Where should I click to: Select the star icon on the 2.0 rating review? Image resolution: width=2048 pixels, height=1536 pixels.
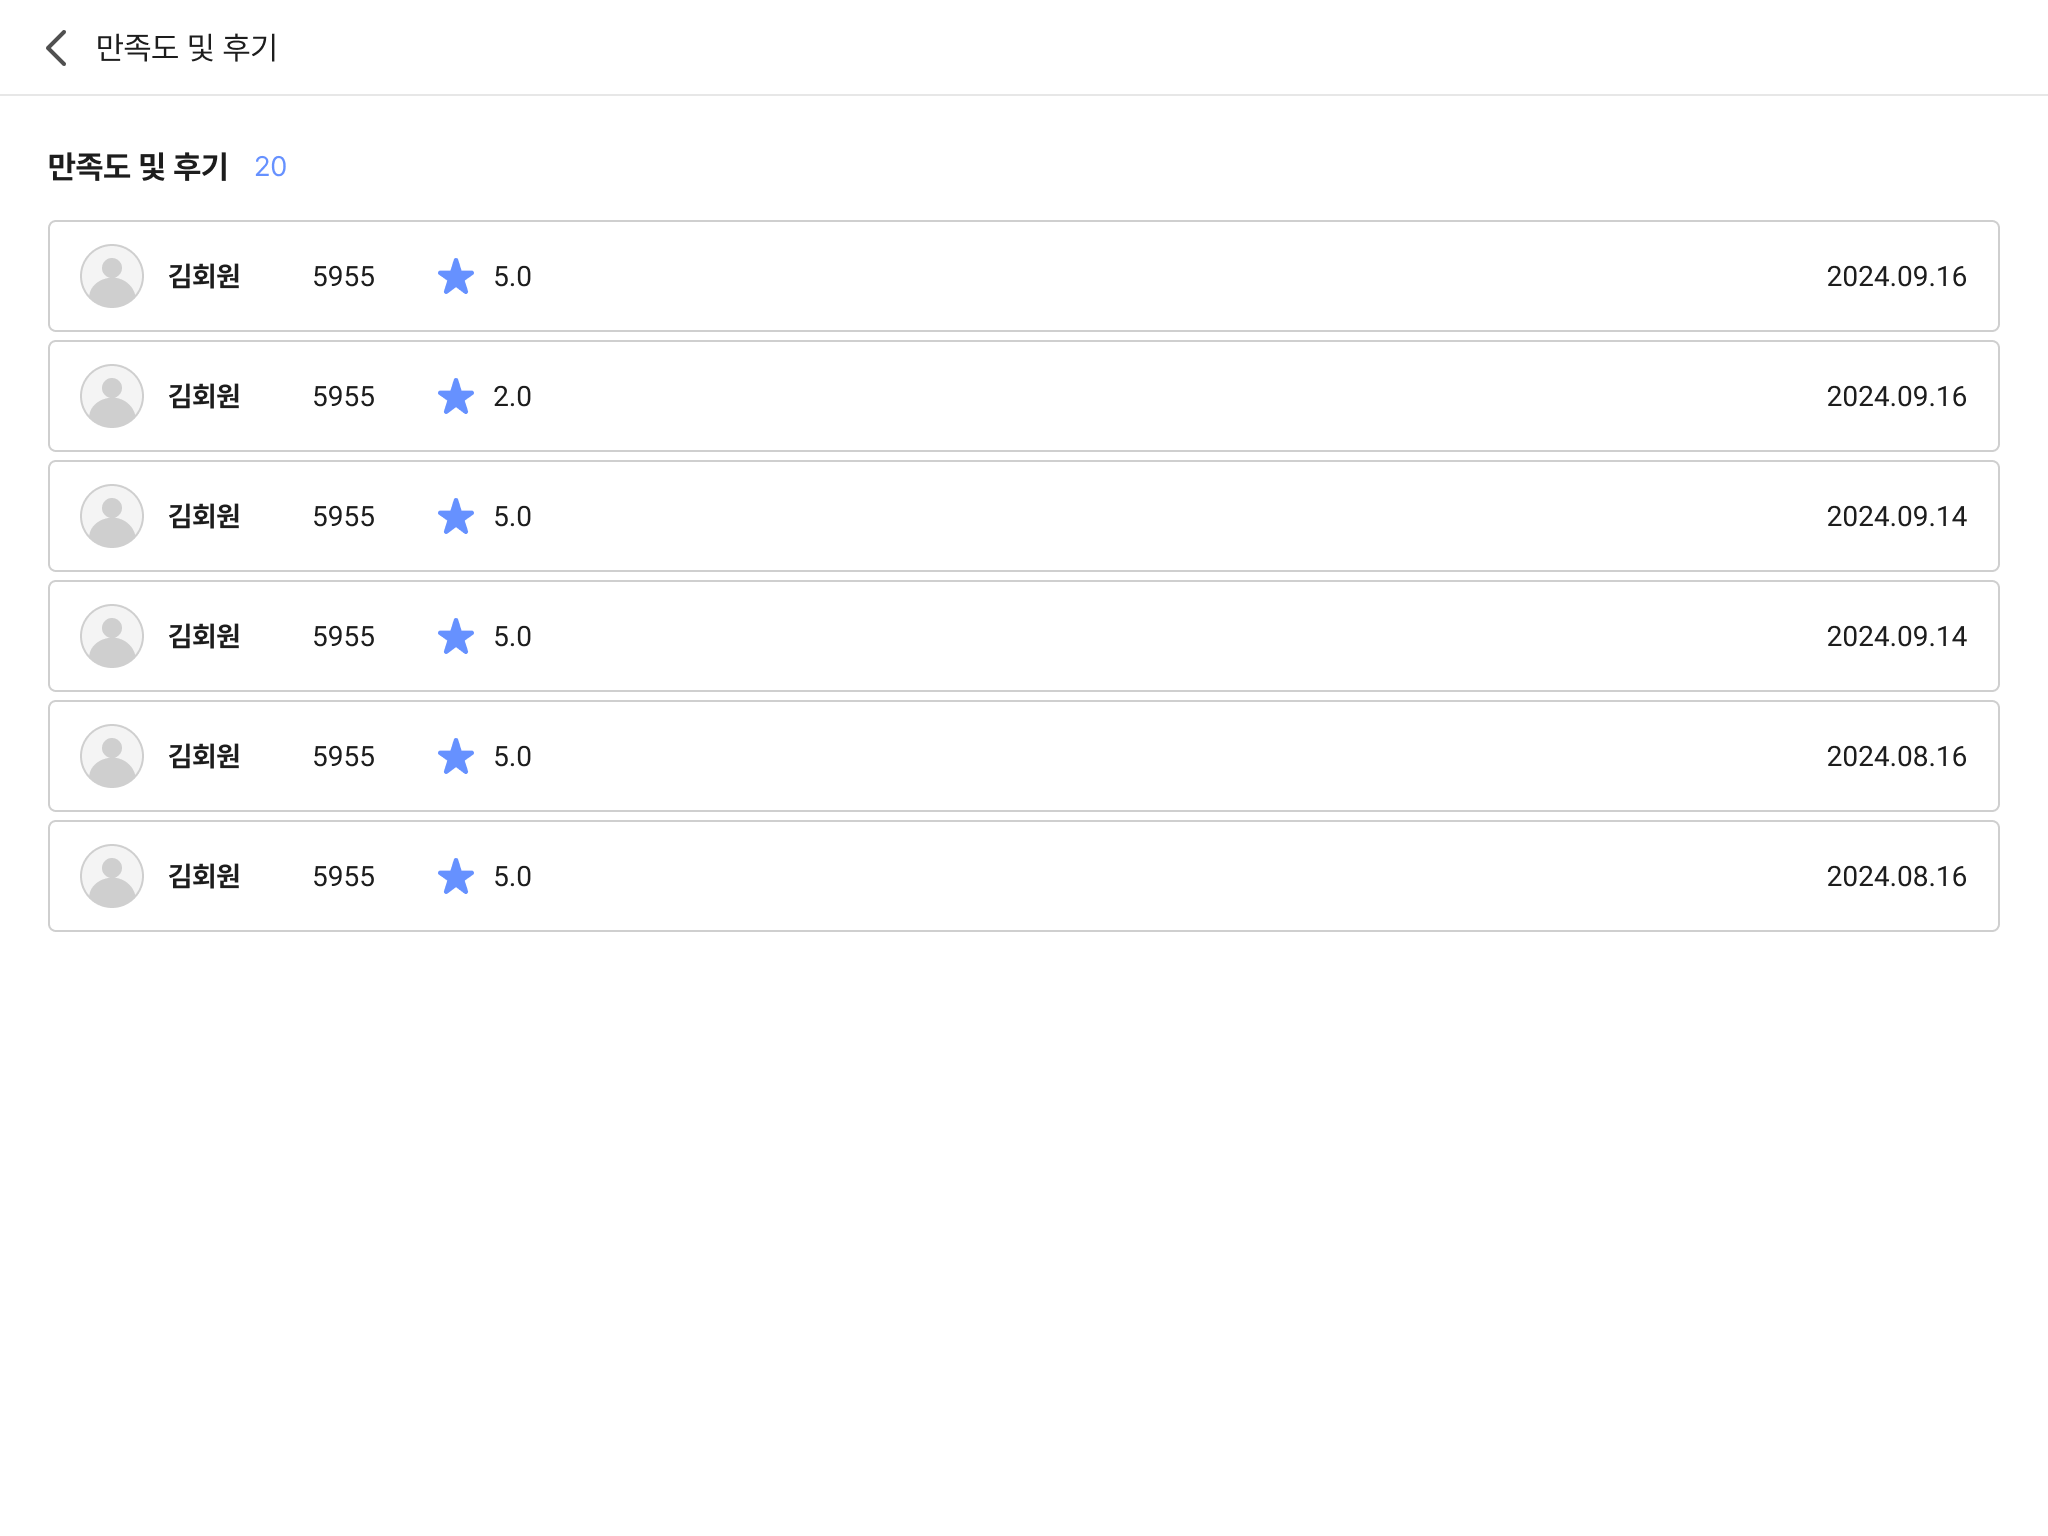[456, 396]
